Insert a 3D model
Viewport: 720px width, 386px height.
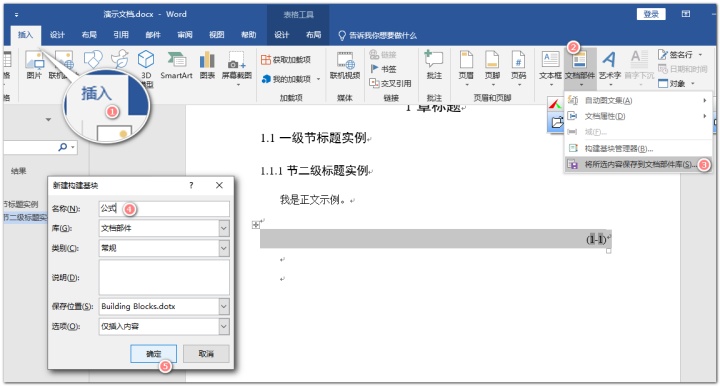coord(146,69)
